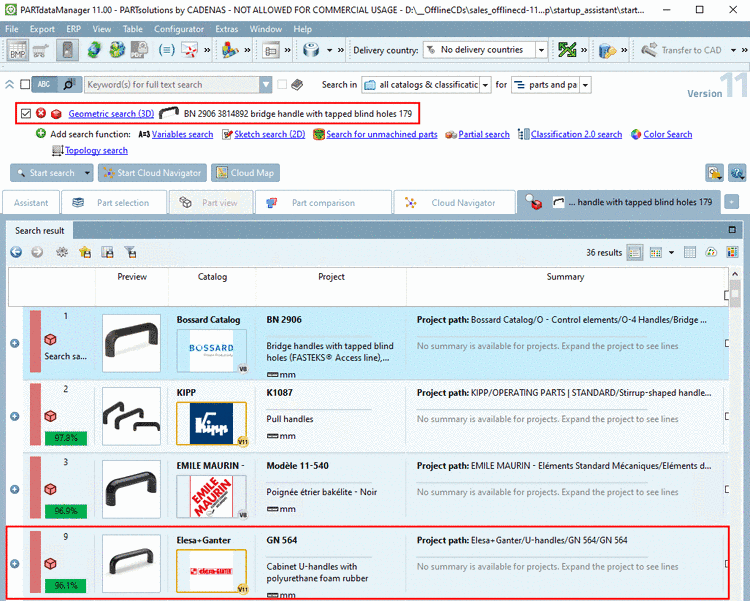Expand the BN 2906 result row
This screenshot has height=601, width=750.
click(15, 343)
